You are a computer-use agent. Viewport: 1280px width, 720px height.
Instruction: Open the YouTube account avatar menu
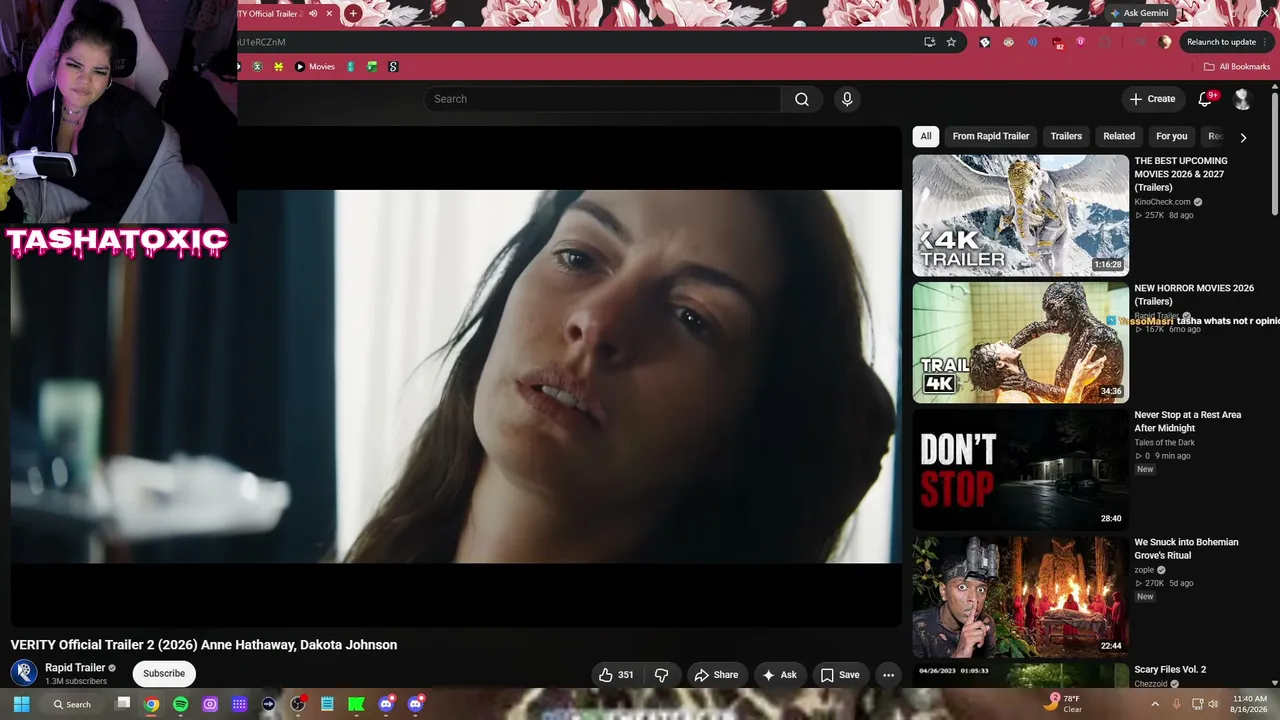point(1242,99)
